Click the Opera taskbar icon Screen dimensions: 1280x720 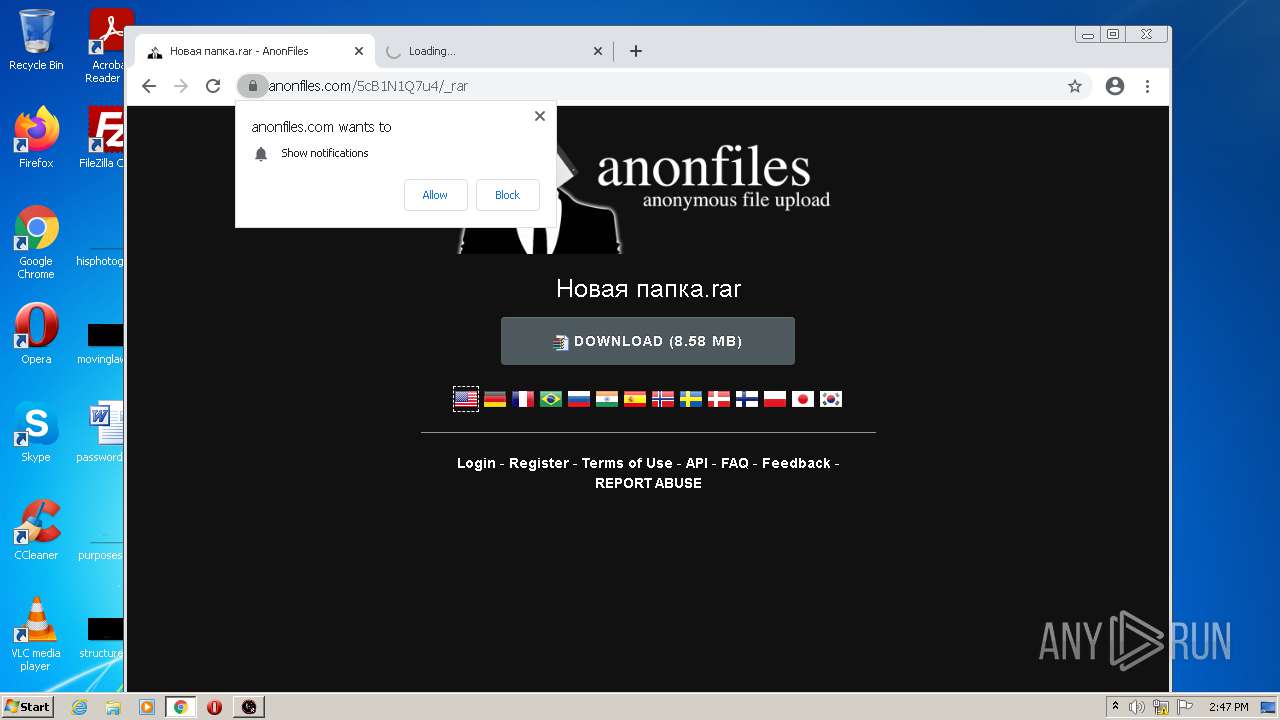tap(214, 707)
